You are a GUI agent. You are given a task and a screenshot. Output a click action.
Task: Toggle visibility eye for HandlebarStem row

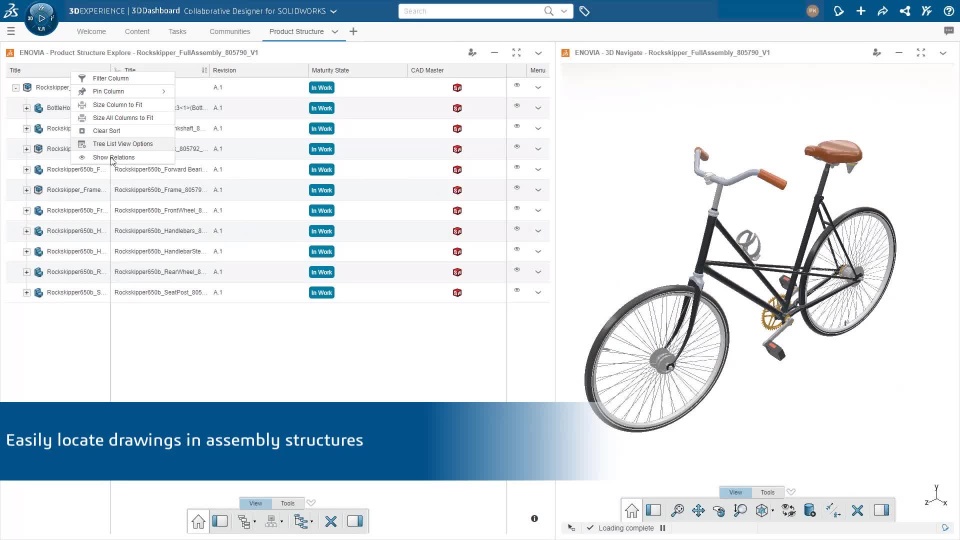coord(517,249)
